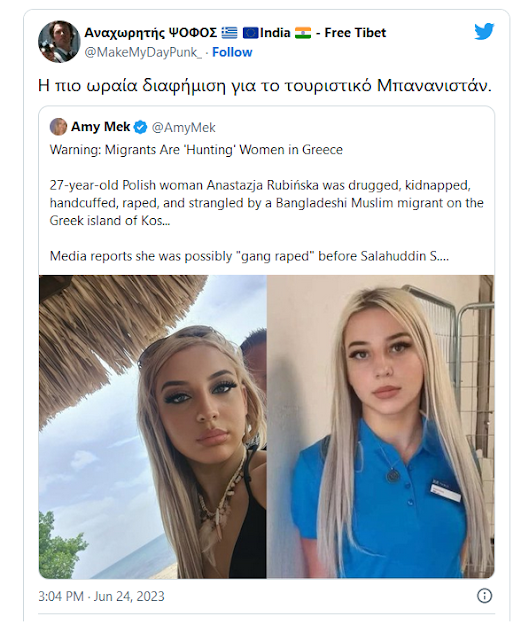This screenshot has height=640, width=521.
Task: Open the right blue polo shirt photo
Action: (x=381, y=427)
